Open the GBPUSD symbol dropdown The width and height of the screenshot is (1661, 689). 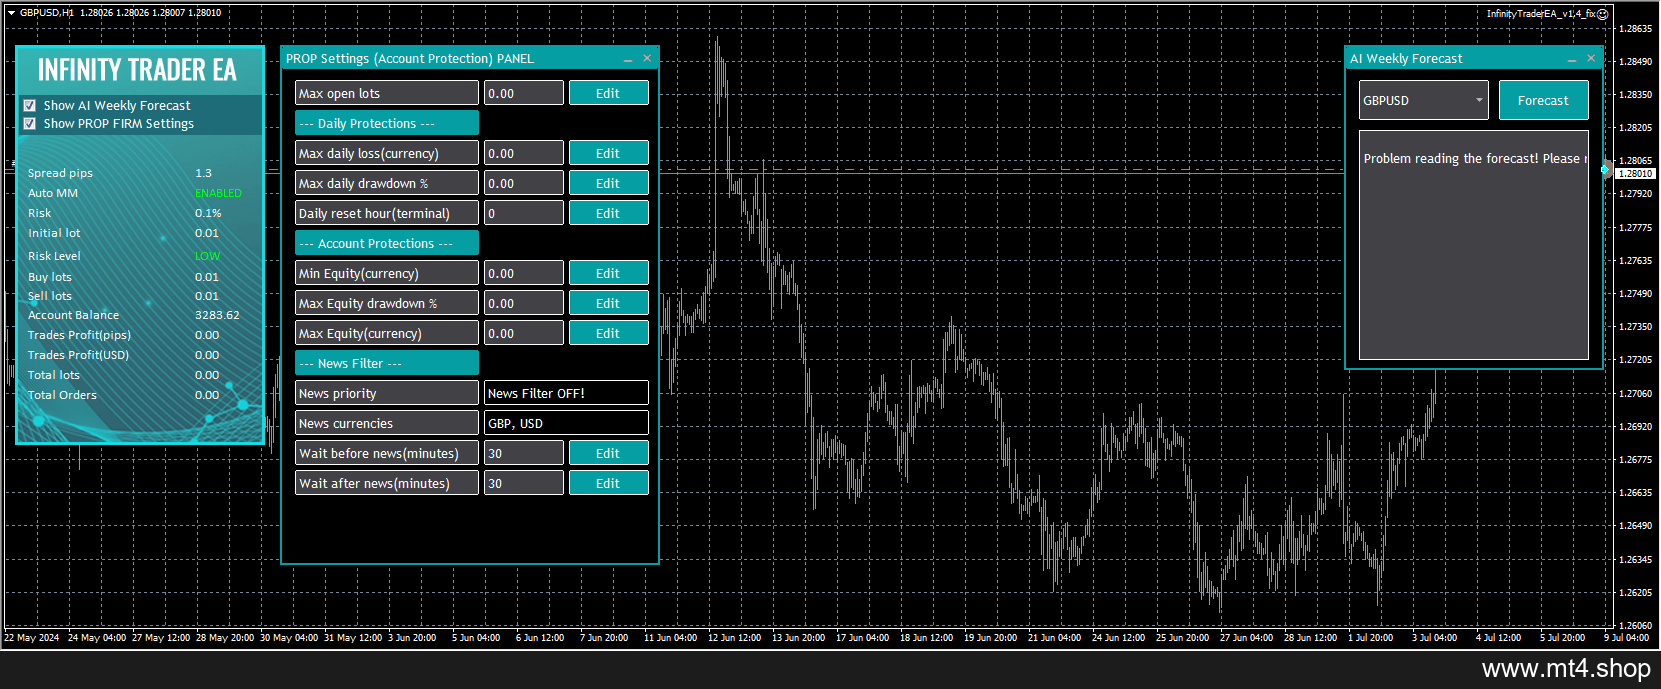click(1423, 100)
